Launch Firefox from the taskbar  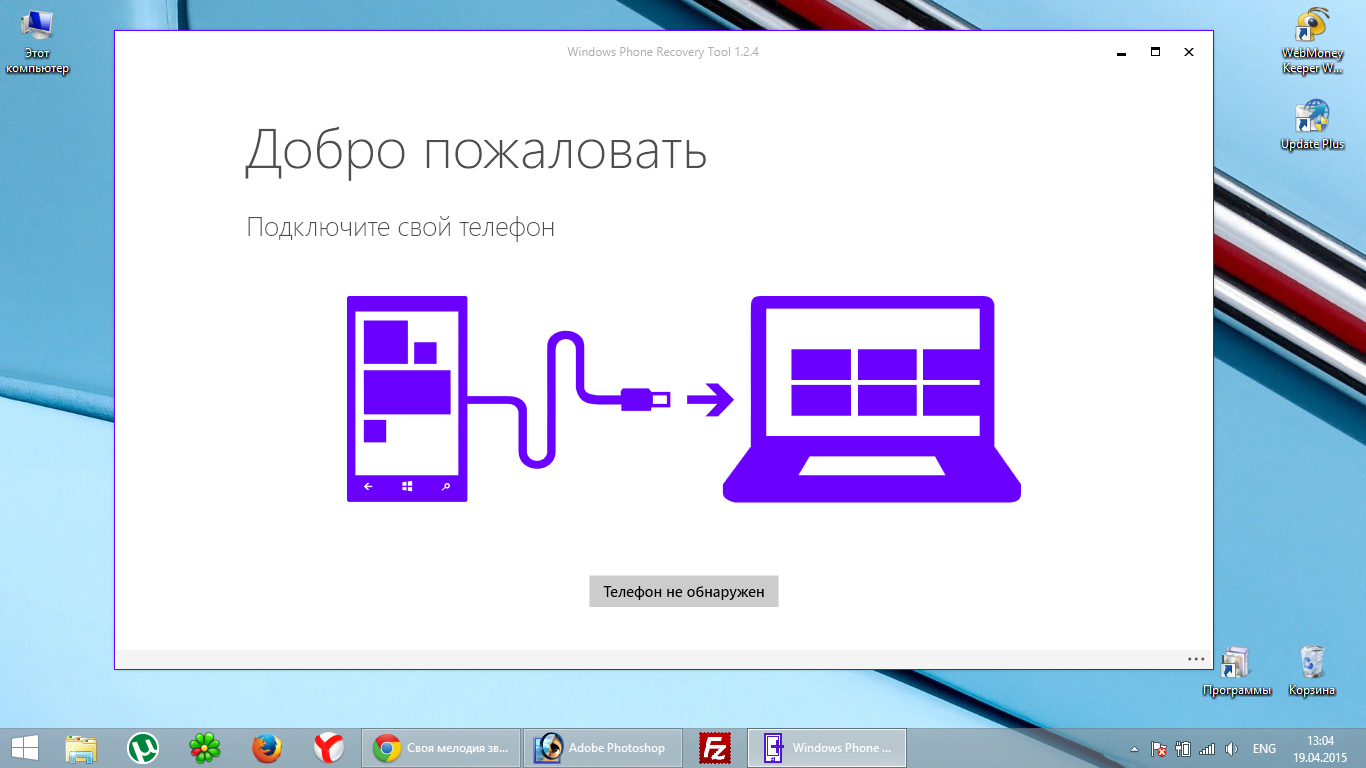(x=267, y=747)
